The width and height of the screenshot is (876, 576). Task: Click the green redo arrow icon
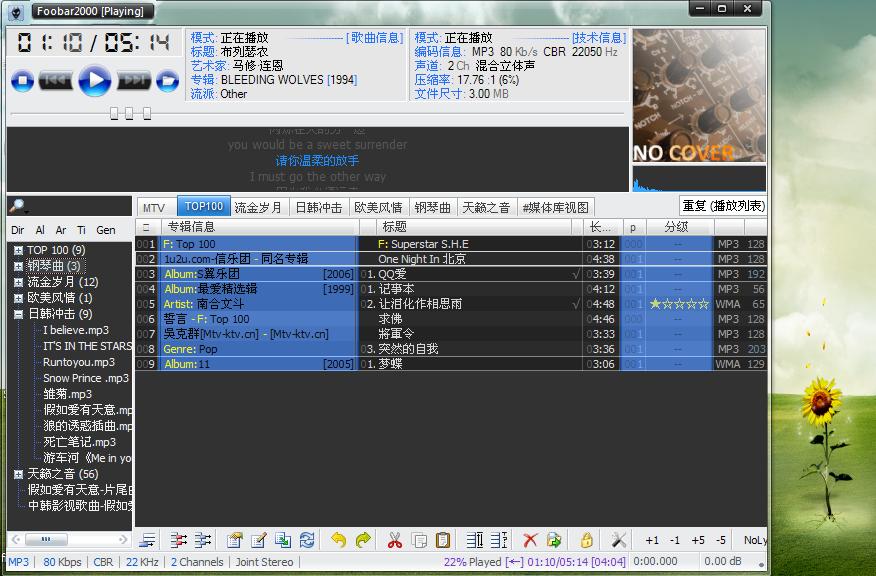(x=363, y=540)
